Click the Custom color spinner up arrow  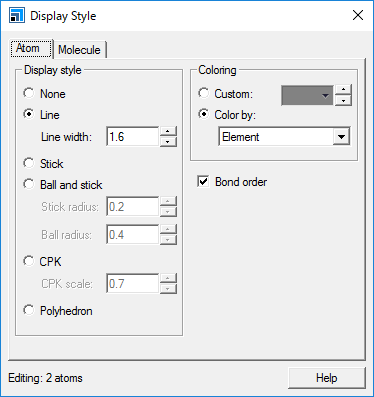pyautogui.click(x=343, y=90)
